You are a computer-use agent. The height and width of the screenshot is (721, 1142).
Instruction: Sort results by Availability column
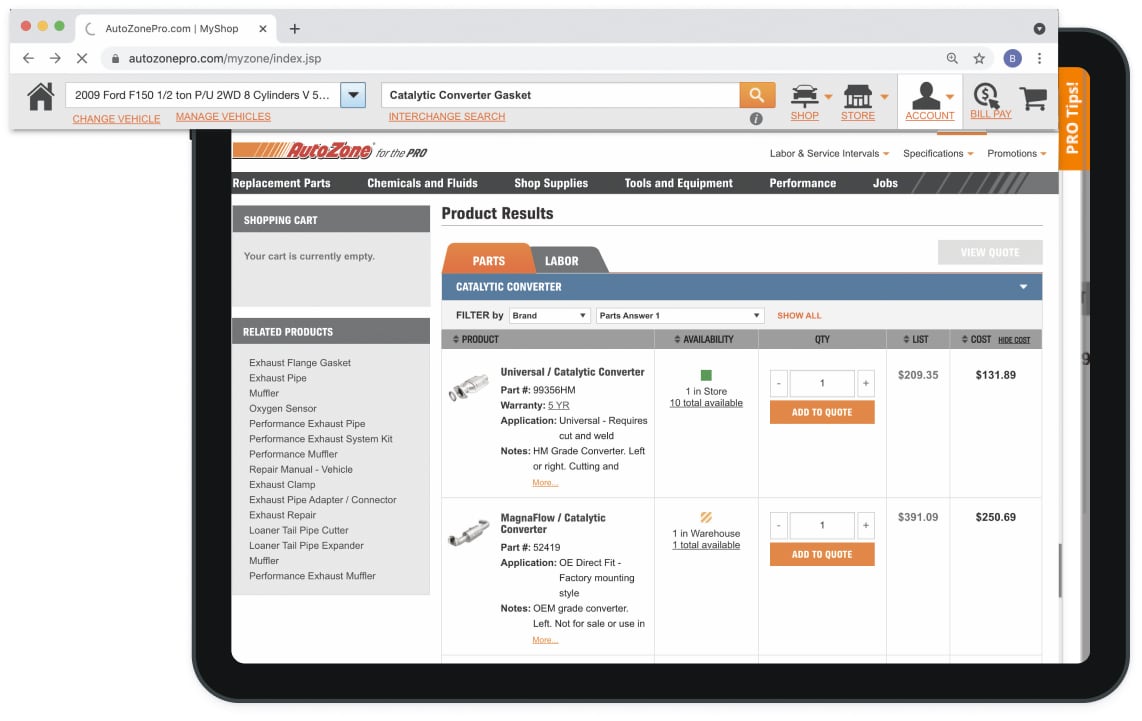pyautogui.click(x=704, y=339)
